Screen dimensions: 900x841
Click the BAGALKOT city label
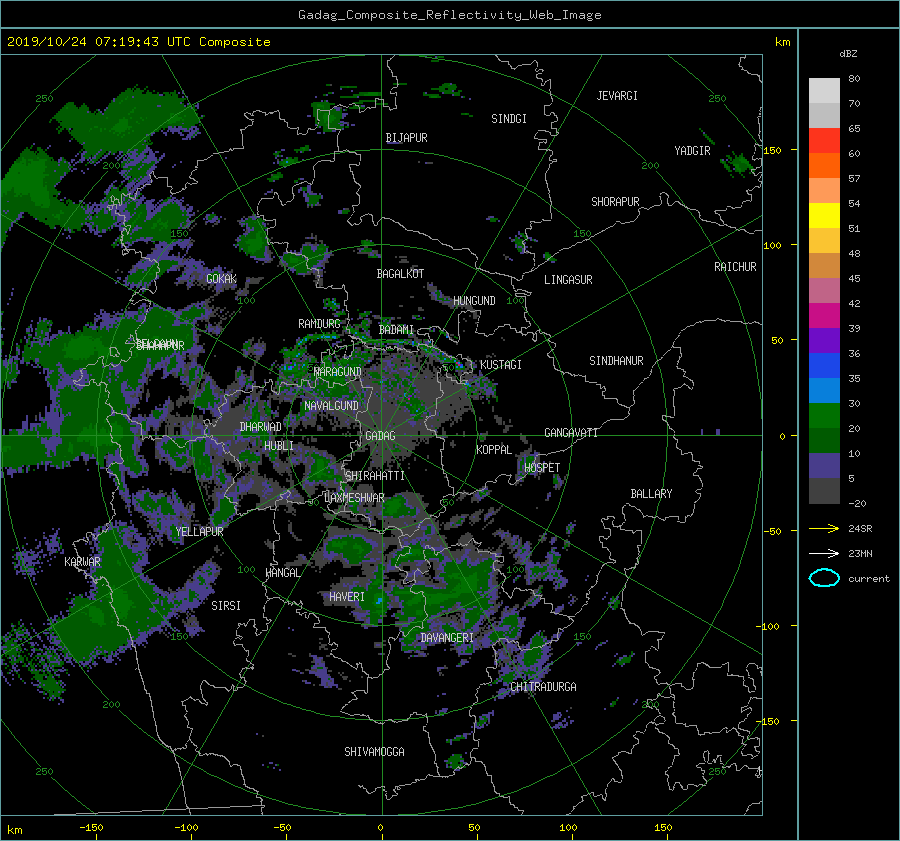click(400, 274)
